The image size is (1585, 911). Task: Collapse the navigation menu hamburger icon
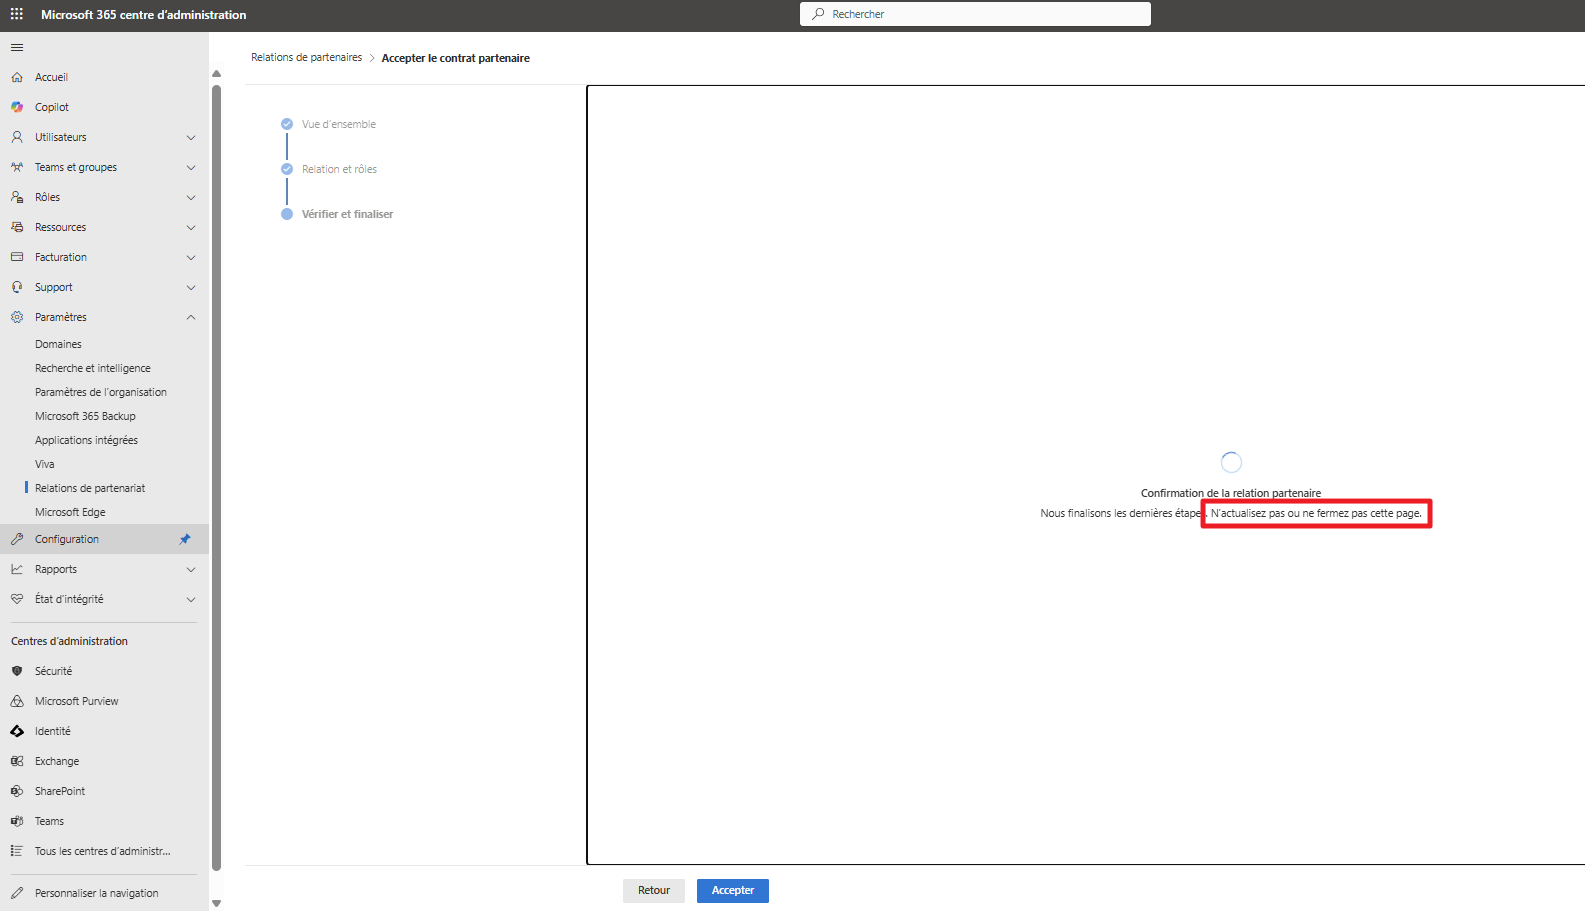(x=17, y=47)
